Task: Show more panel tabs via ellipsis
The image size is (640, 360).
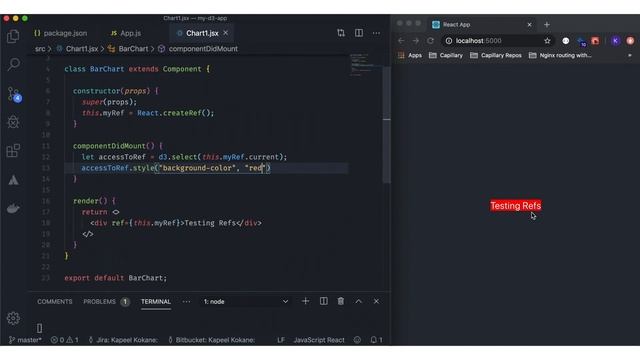Action: coord(186,302)
